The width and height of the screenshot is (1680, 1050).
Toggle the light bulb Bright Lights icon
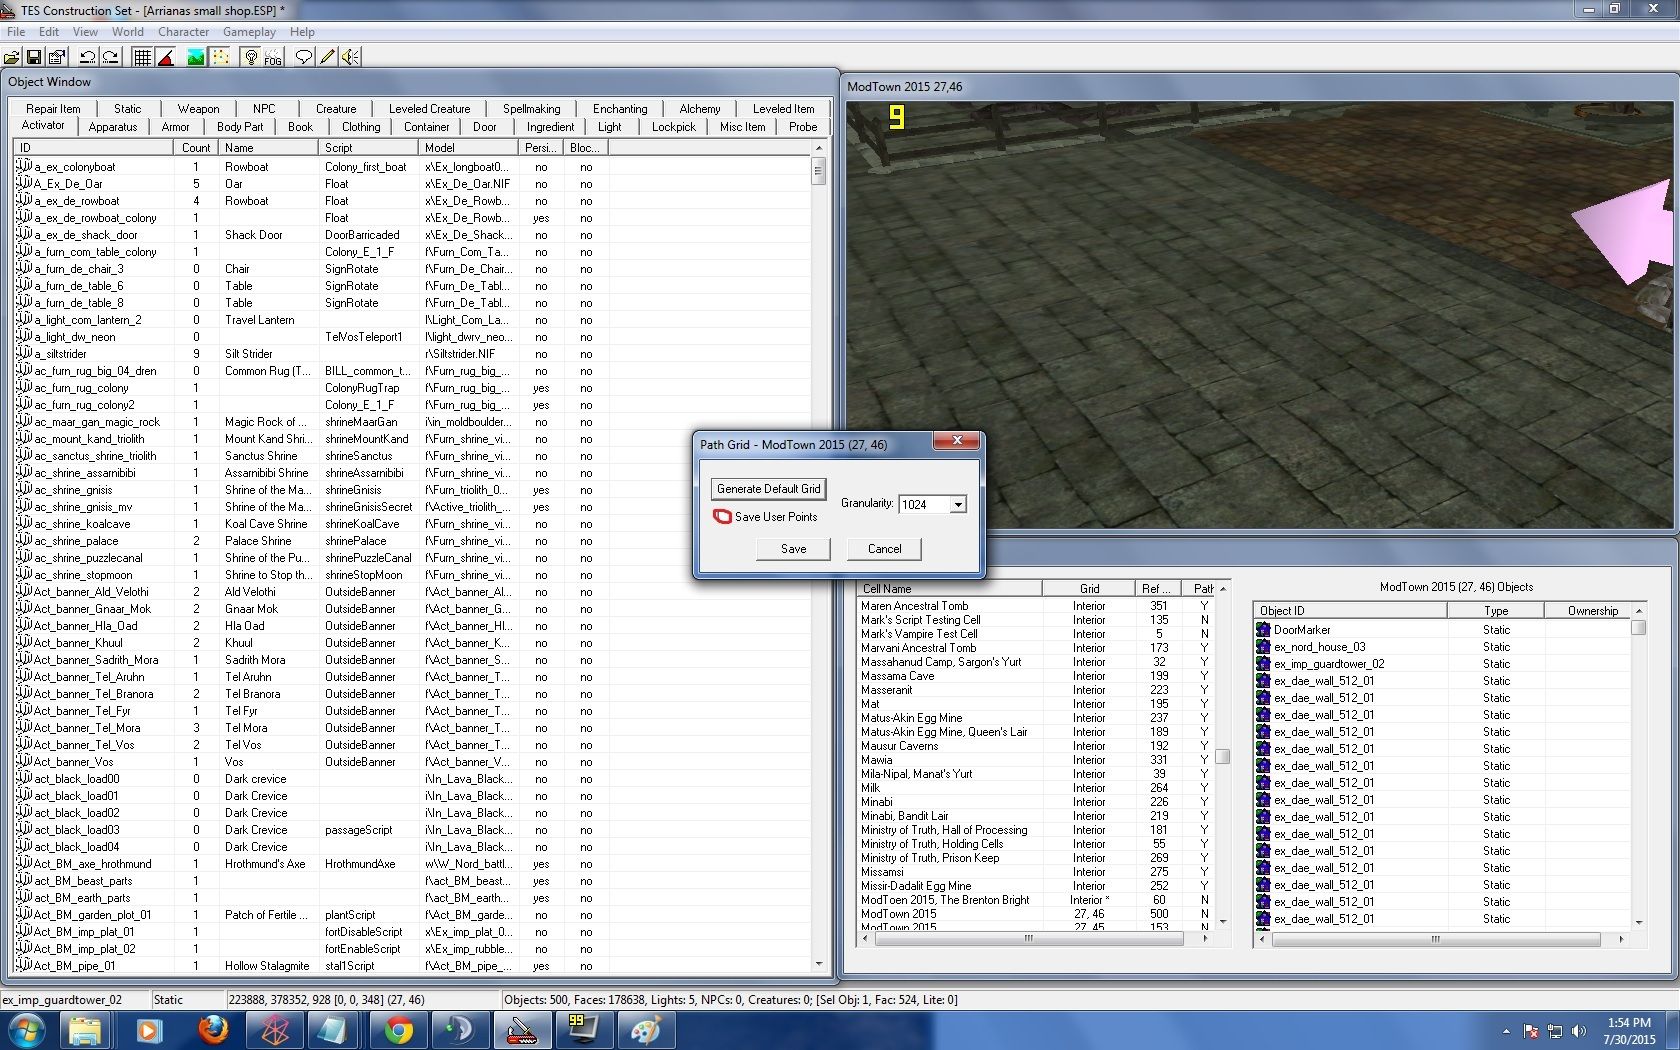coord(251,57)
